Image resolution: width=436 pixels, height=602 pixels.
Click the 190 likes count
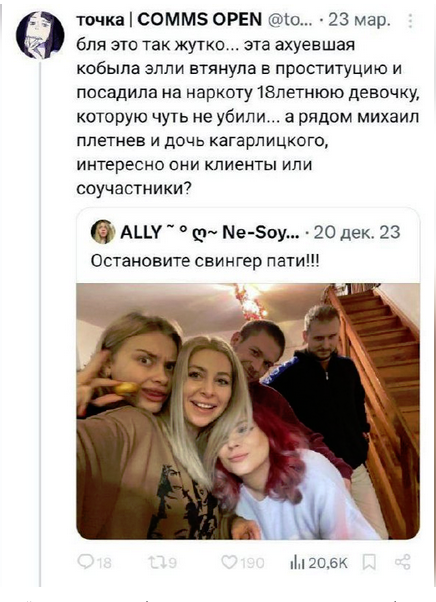[x=252, y=563]
